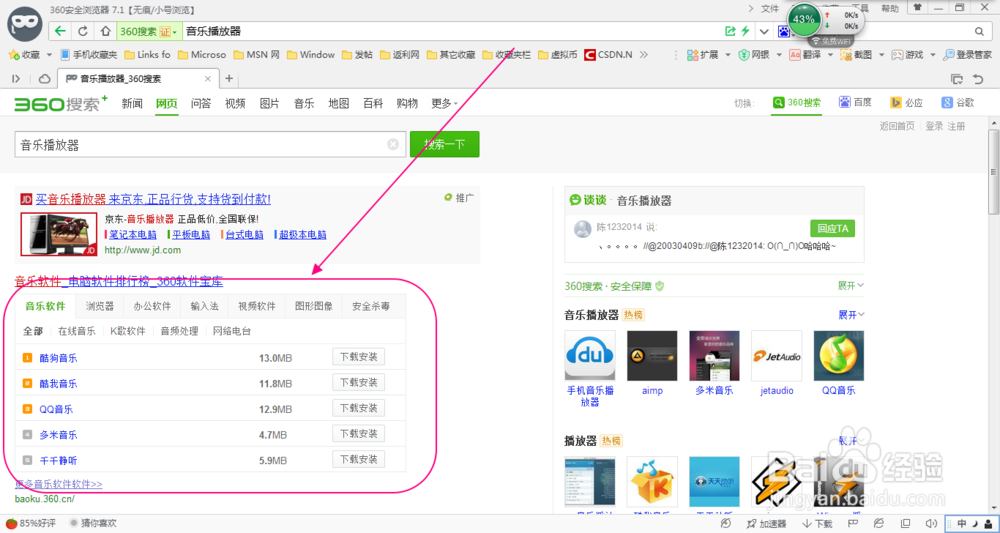Expand the 360搜索·安全保障 section with 展开
The height and width of the screenshot is (533, 1000).
pyautogui.click(x=851, y=286)
